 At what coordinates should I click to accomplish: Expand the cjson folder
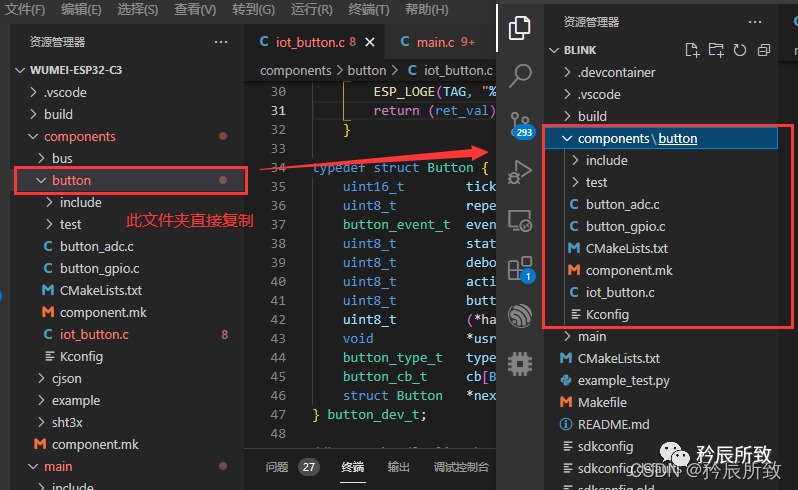click(x=65, y=378)
